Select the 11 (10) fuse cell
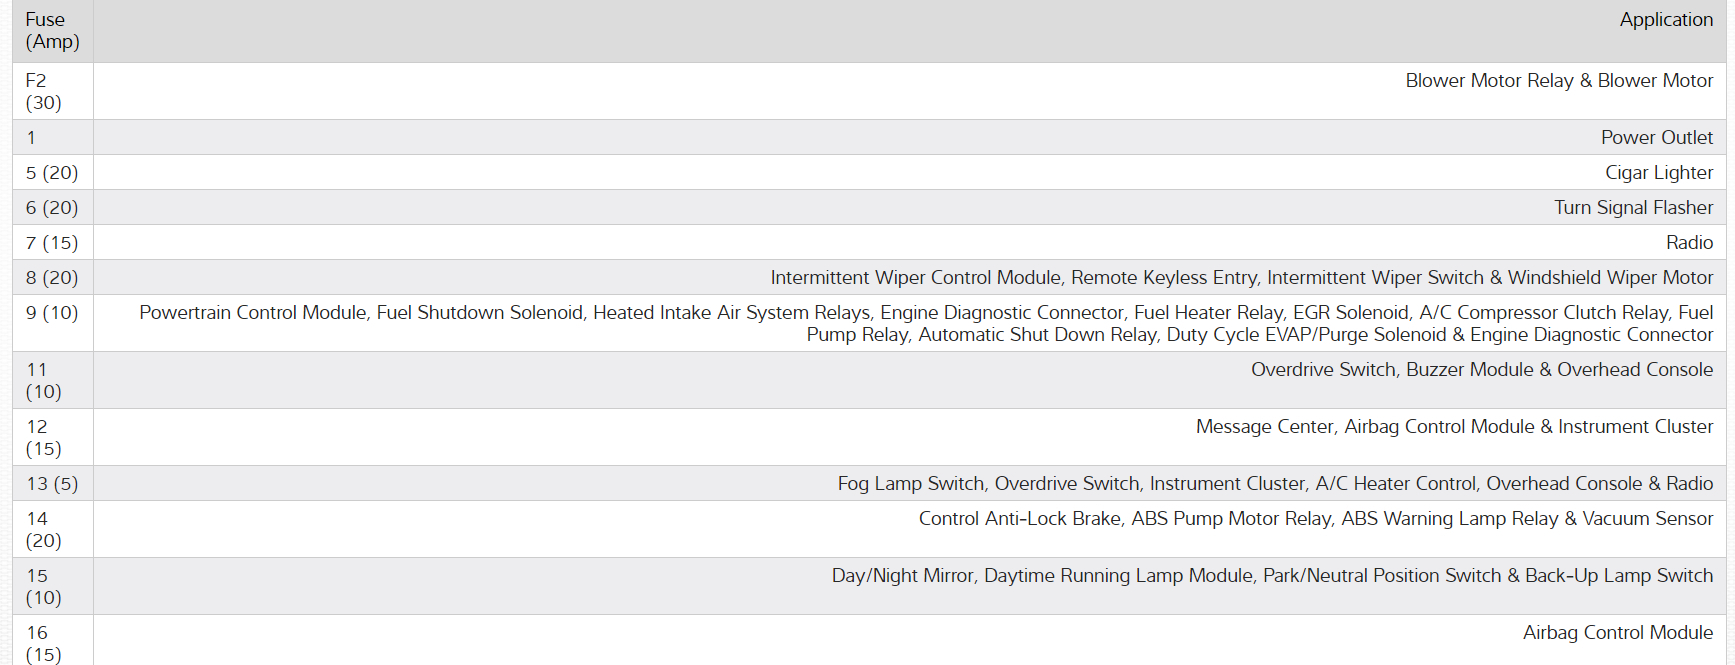 [44, 380]
